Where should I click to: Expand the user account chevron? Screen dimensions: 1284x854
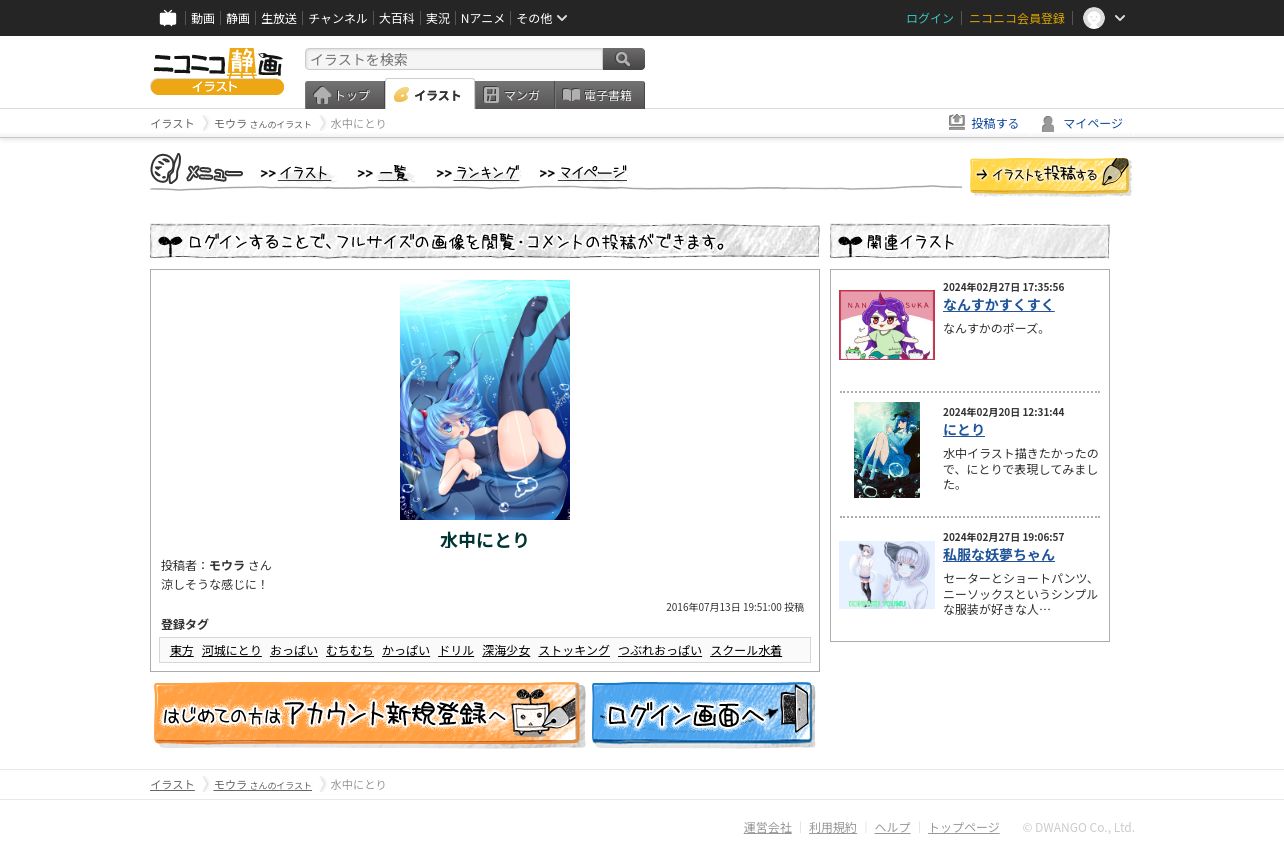click(x=1120, y=18)
